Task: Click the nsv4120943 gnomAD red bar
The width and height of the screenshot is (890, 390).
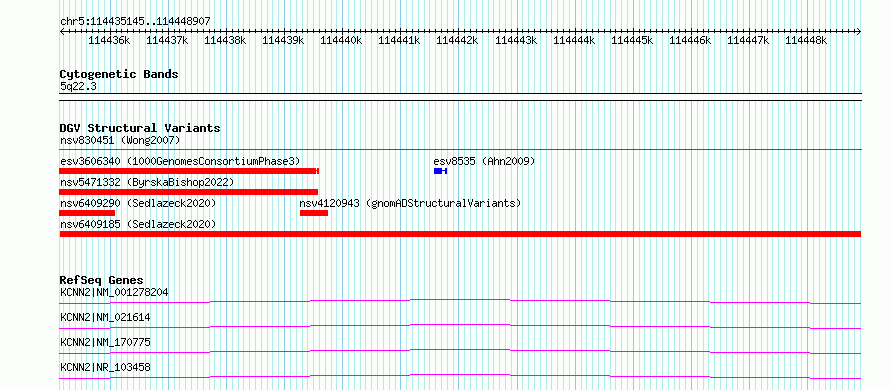Action: click(x=314, y=213)
